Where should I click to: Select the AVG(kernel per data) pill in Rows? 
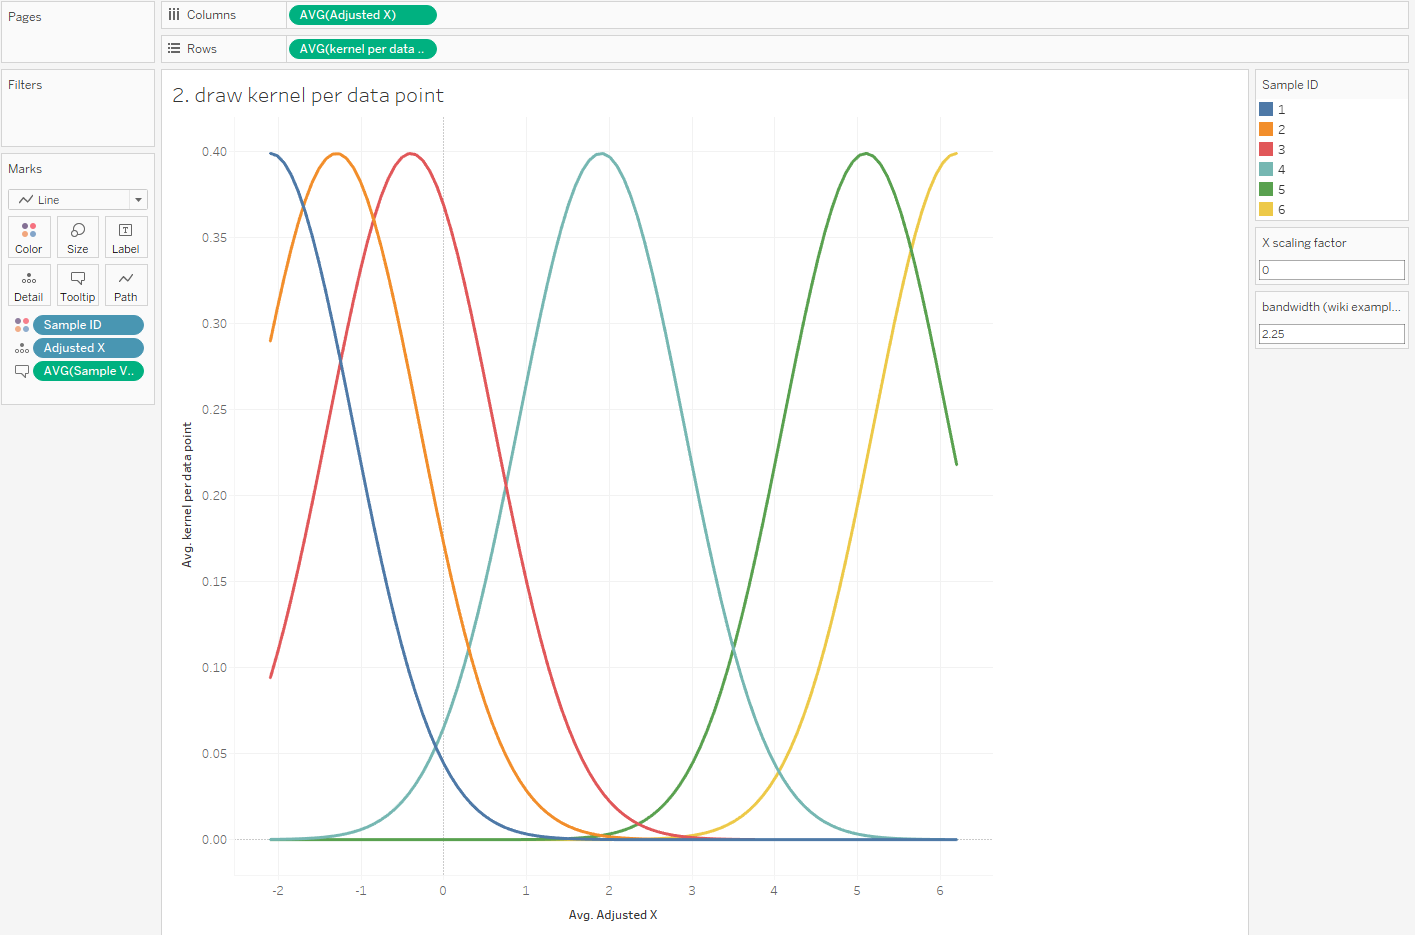(362, 49)
